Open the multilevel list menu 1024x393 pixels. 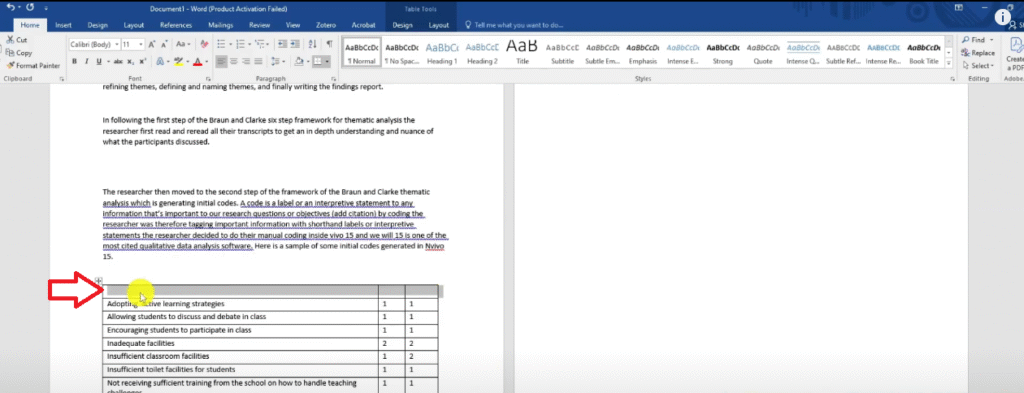263,44
